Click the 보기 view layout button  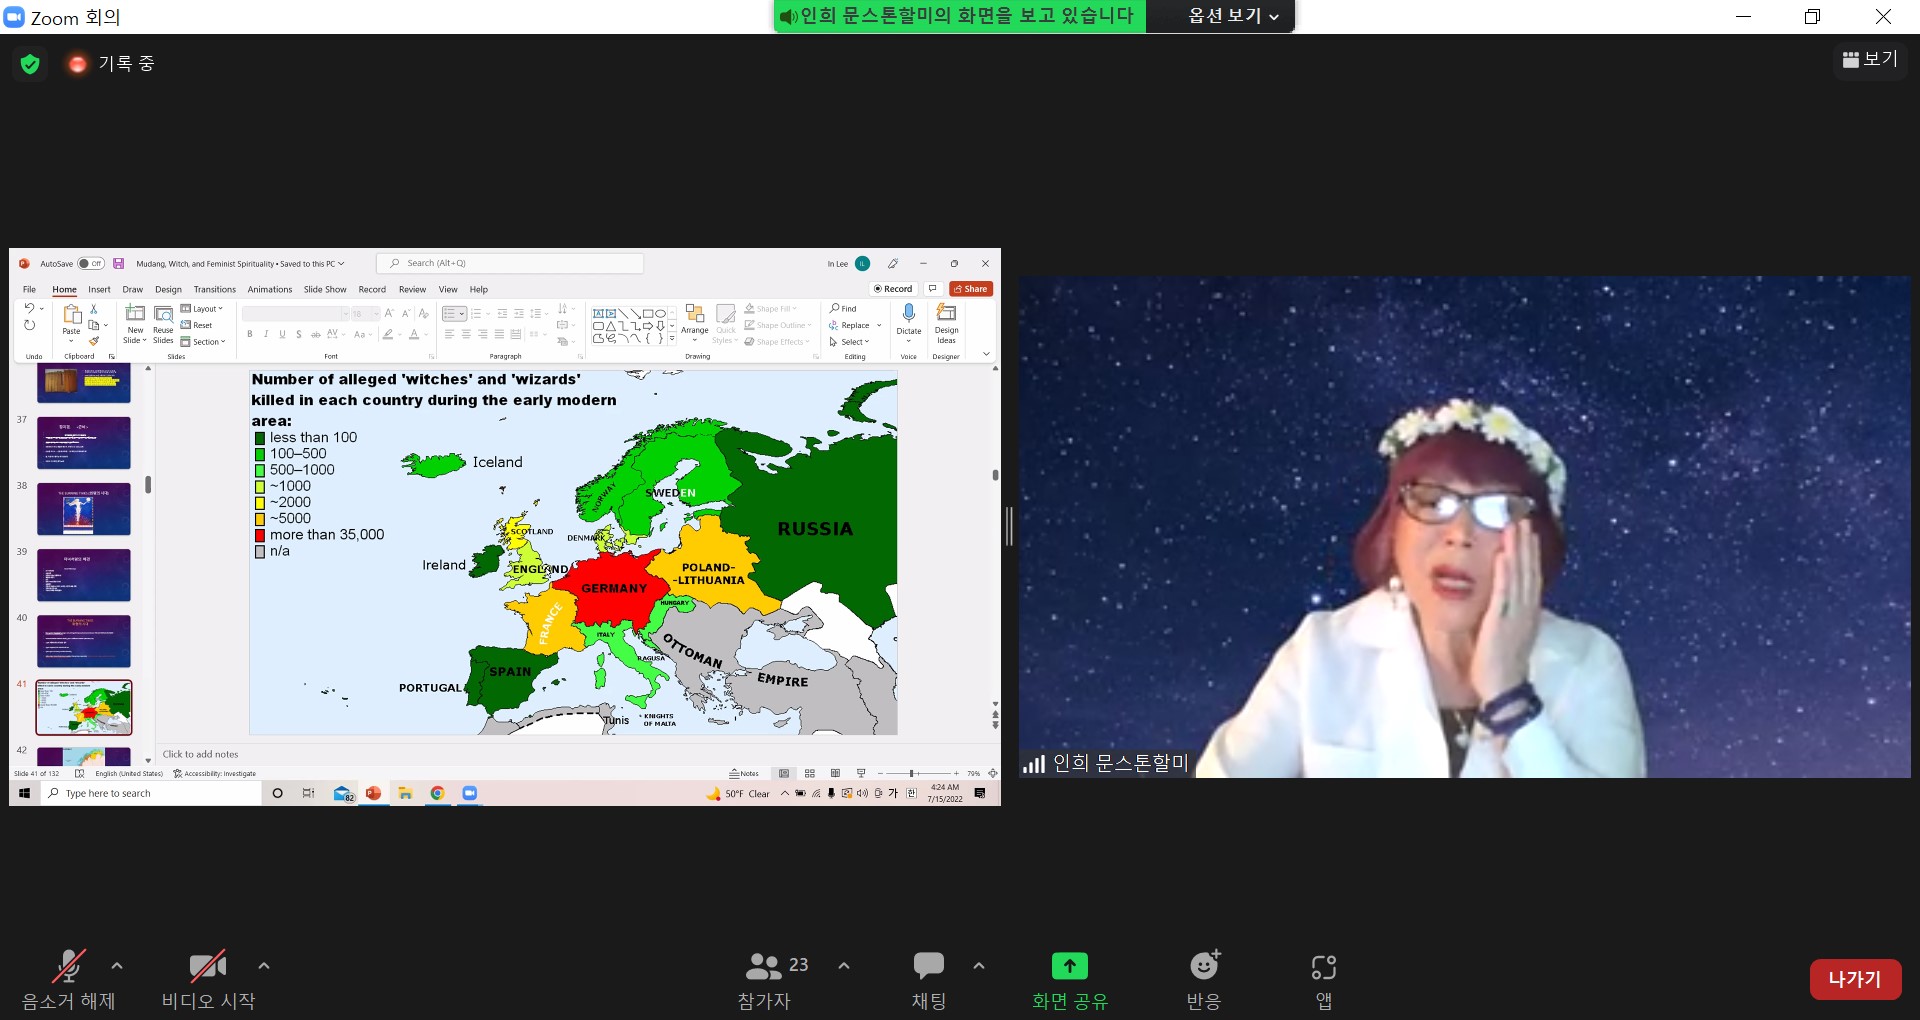pyautogui.click(x=1870, y=60)
